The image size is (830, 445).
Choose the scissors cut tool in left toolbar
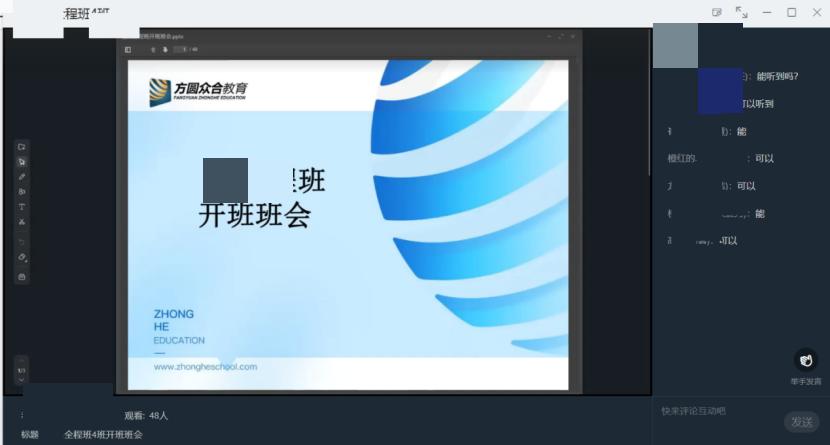coord(22,222)
